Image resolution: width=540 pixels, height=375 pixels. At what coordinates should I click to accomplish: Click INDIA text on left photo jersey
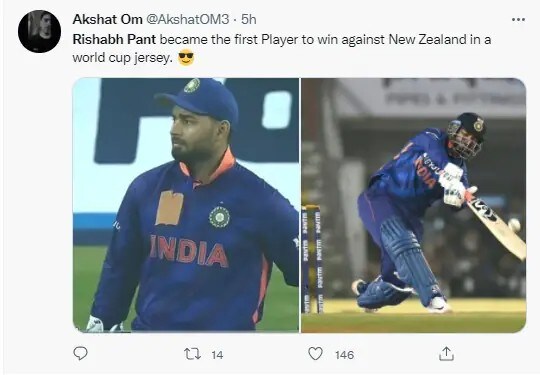click(189, 251)
